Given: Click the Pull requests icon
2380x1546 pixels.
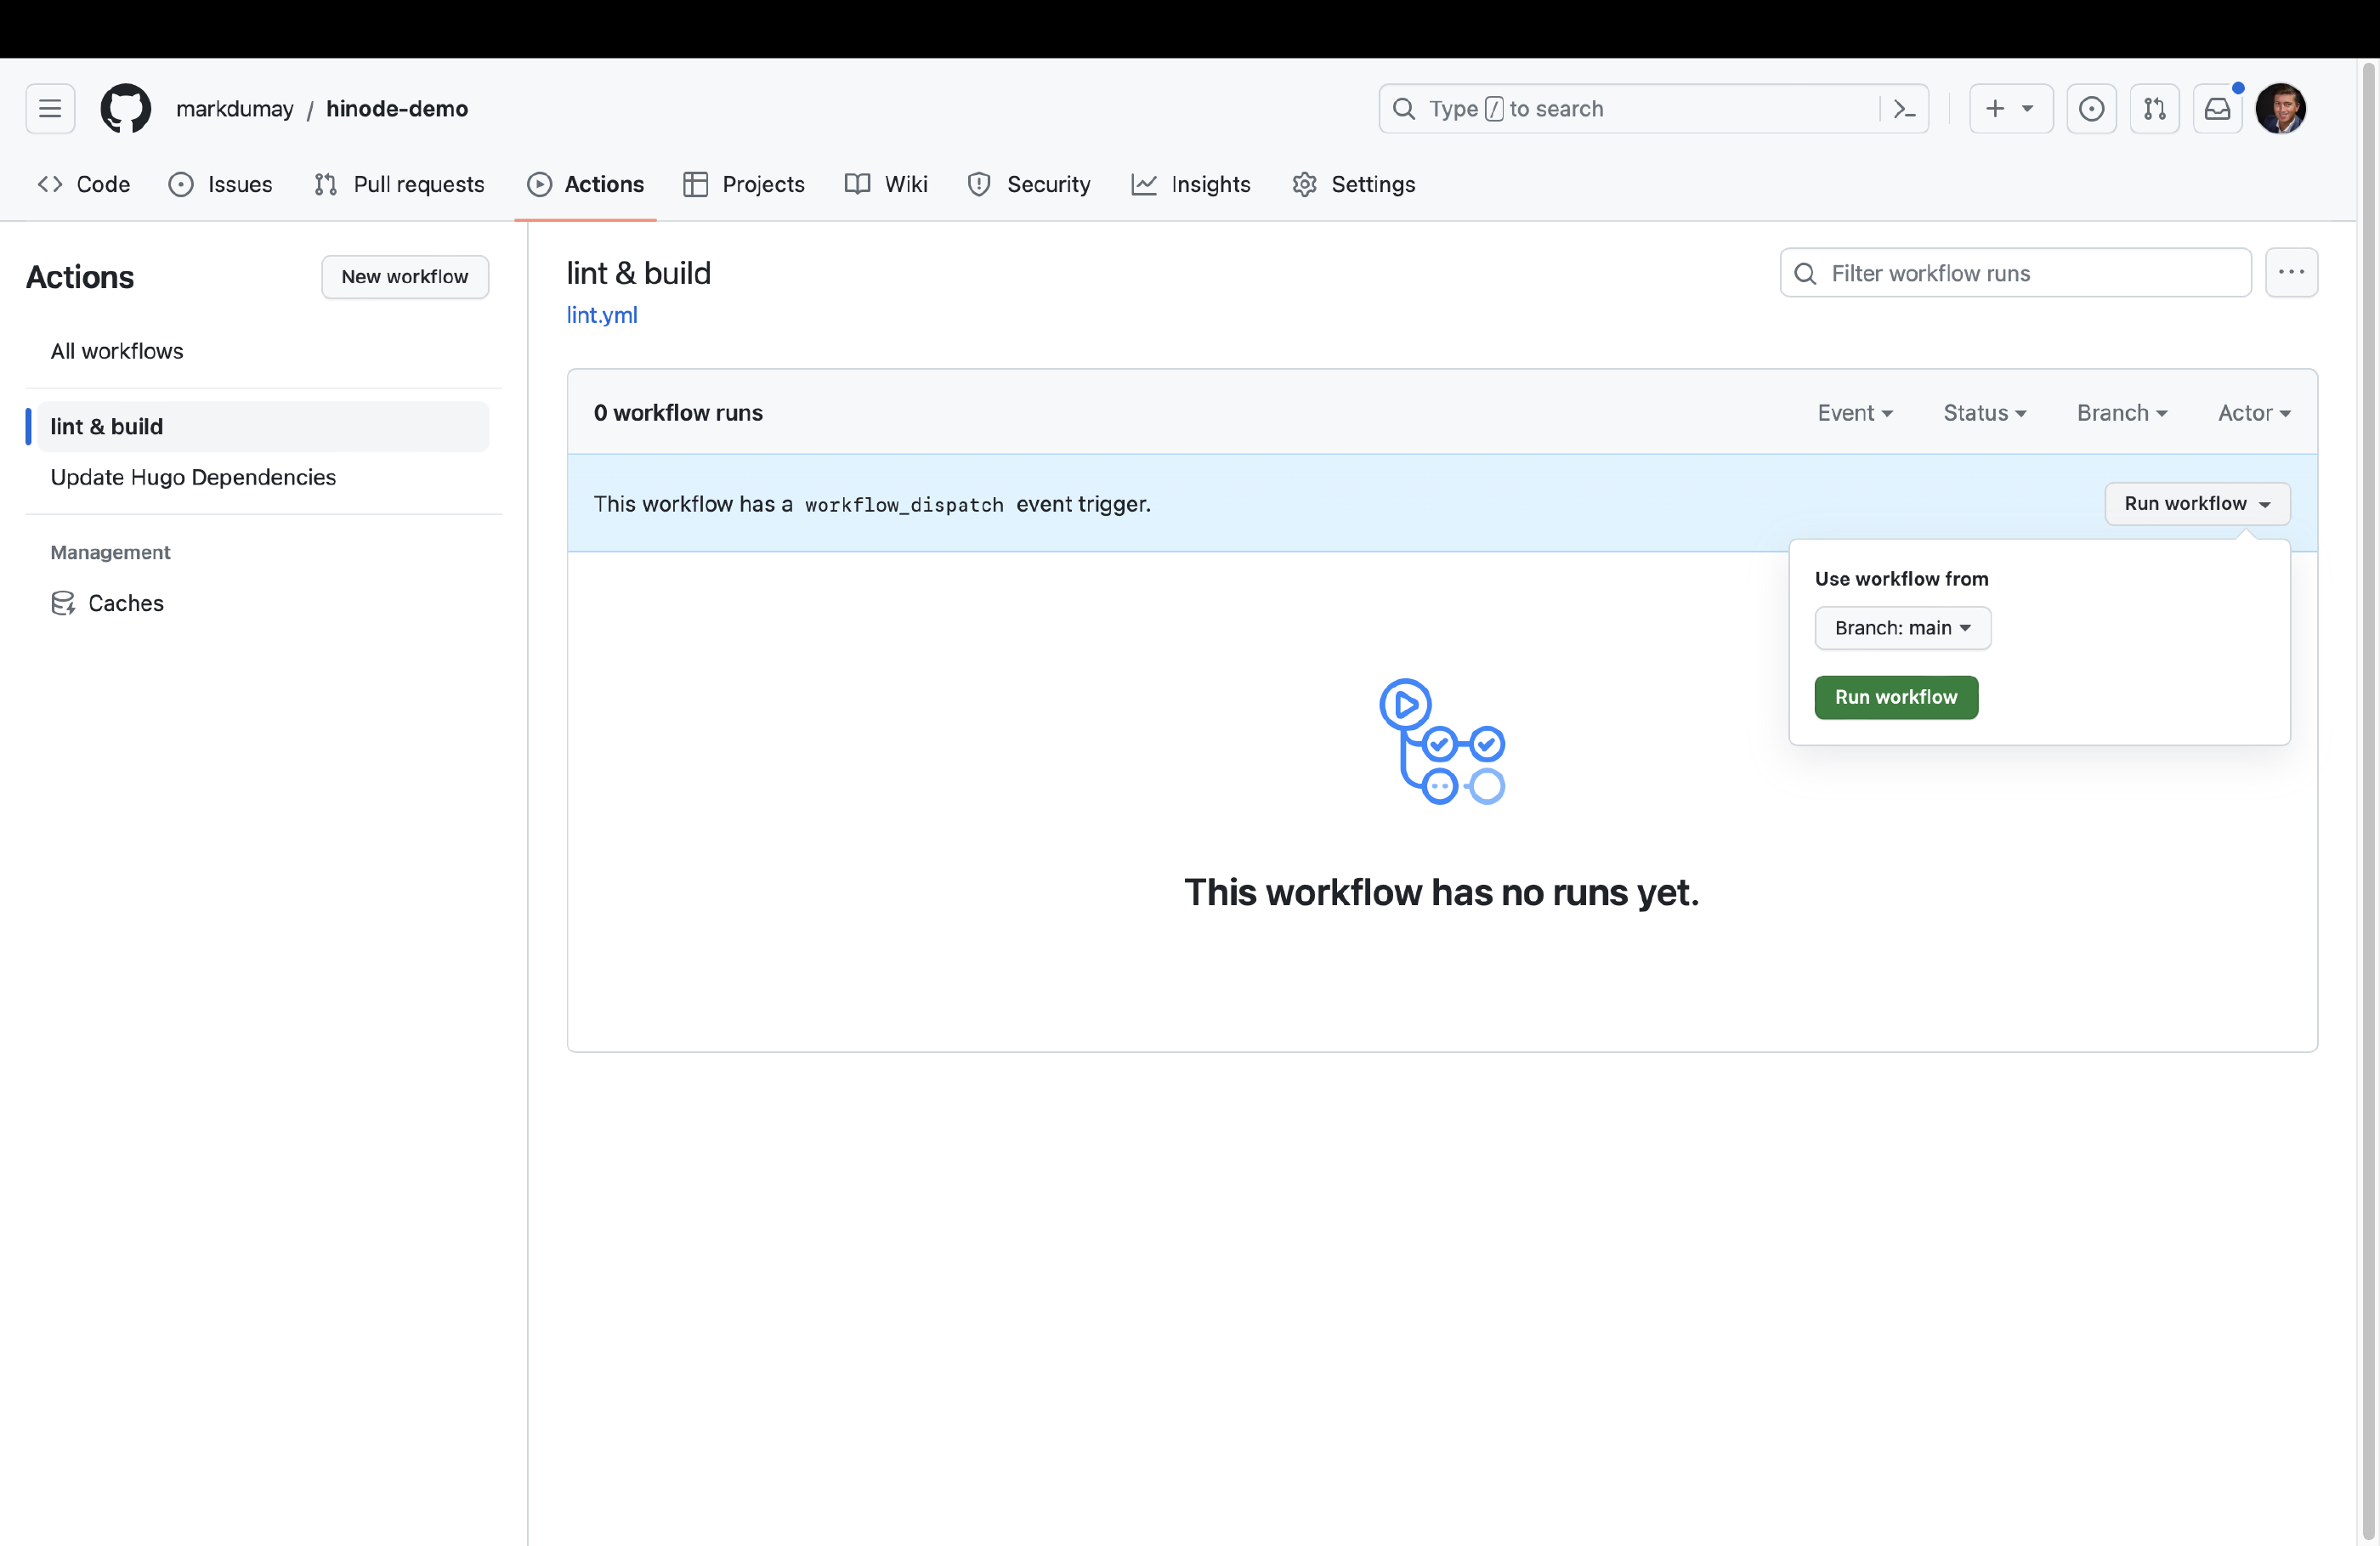Looking at the screenshot, I should (x=323, y=184).
